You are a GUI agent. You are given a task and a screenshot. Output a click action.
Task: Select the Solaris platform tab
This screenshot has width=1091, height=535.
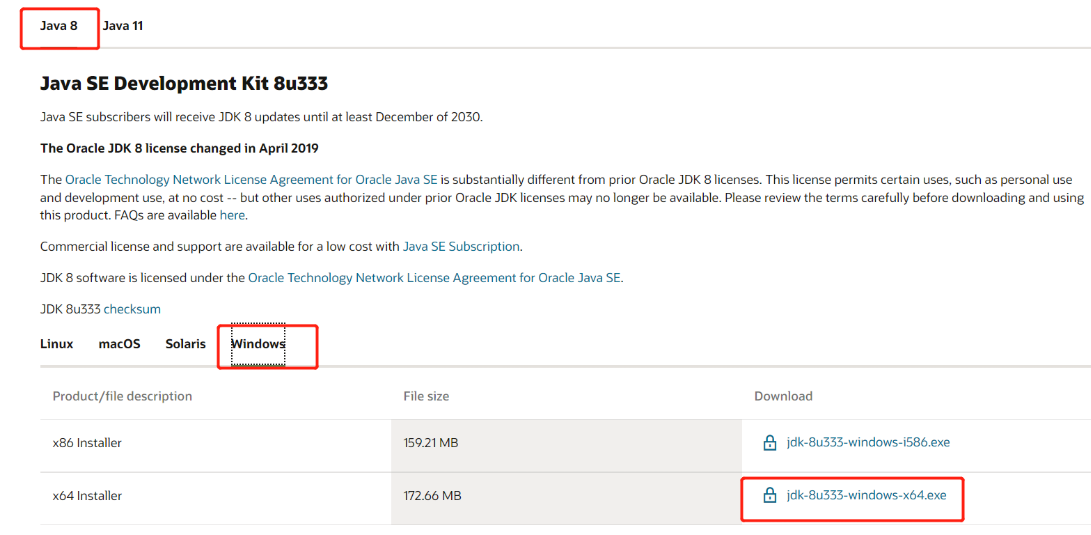pyautogui.click(x=186, y=344)
